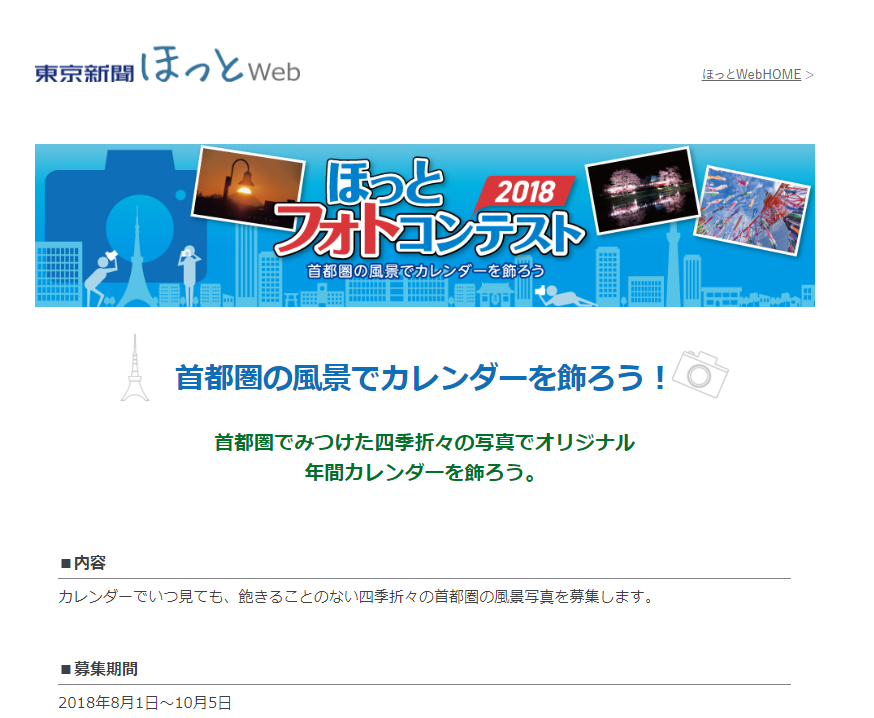
Task: Click the lying photographer figure in banner
Action: (x=564, y=295)
